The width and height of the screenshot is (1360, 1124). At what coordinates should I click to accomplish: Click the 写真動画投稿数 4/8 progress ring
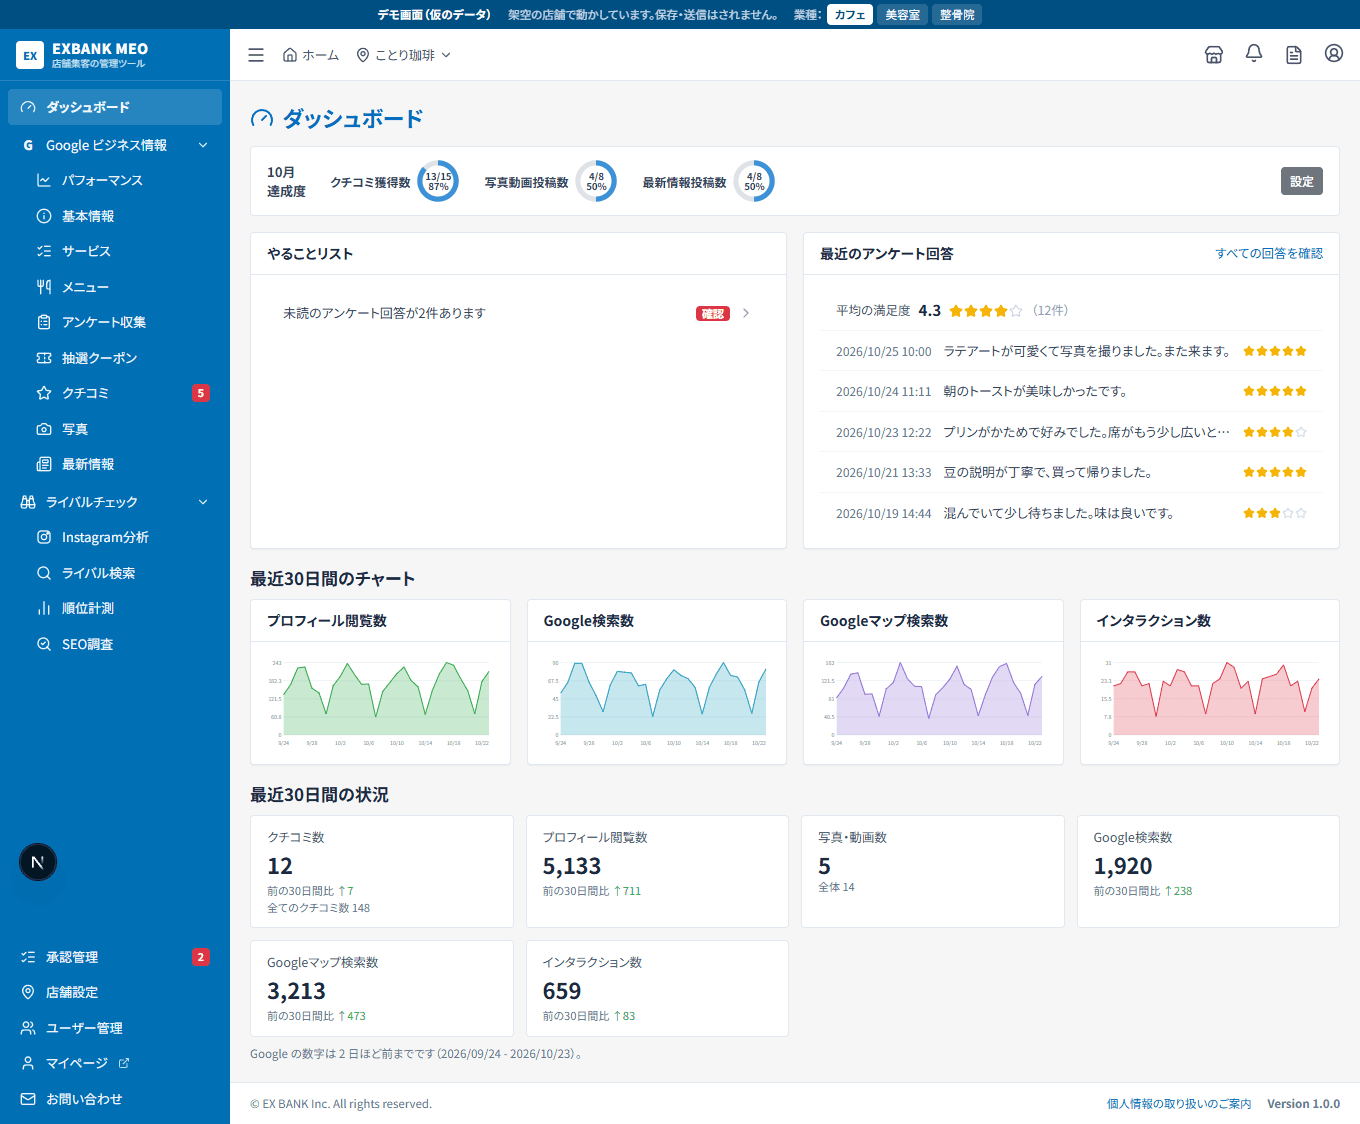tap(596, 181)
